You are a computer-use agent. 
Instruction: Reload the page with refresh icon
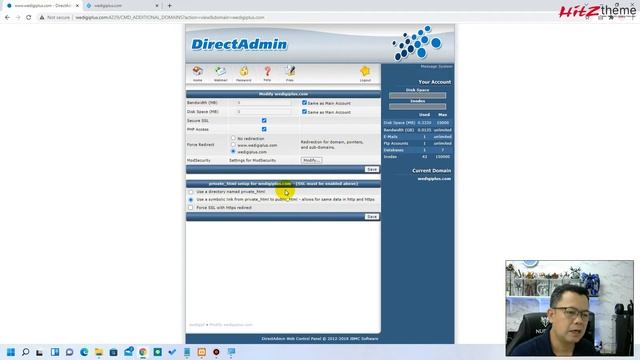[29, 18]
